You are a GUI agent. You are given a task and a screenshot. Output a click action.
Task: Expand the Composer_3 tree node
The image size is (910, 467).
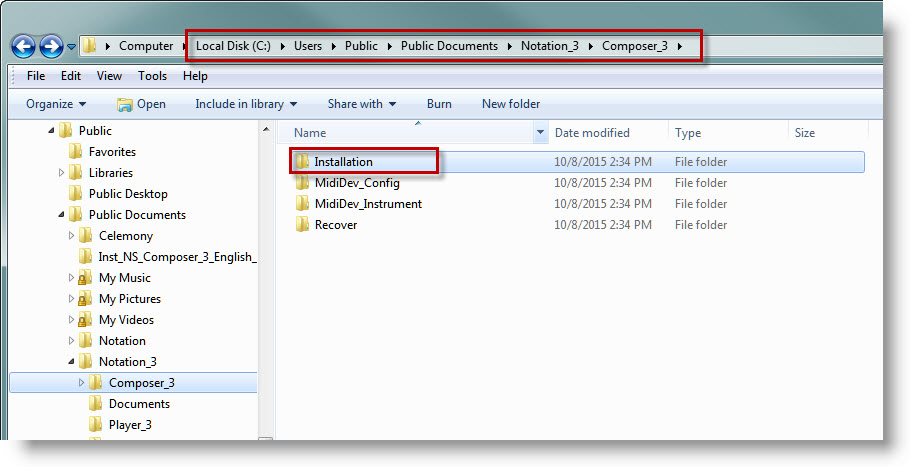pyautogui.click(x=82, y=383)
